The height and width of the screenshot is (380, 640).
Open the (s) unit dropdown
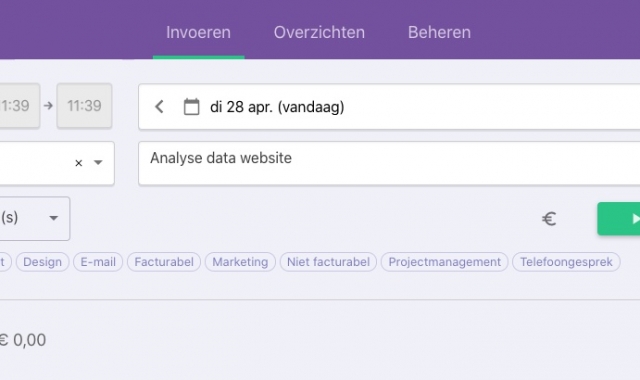click(35, 218)
